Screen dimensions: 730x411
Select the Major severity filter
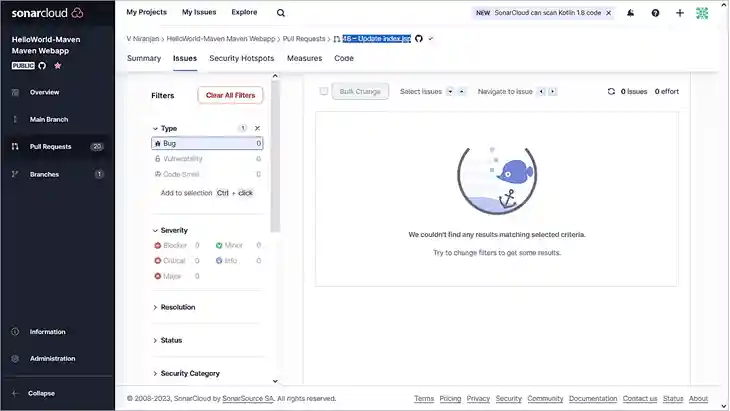click(176, 276)
